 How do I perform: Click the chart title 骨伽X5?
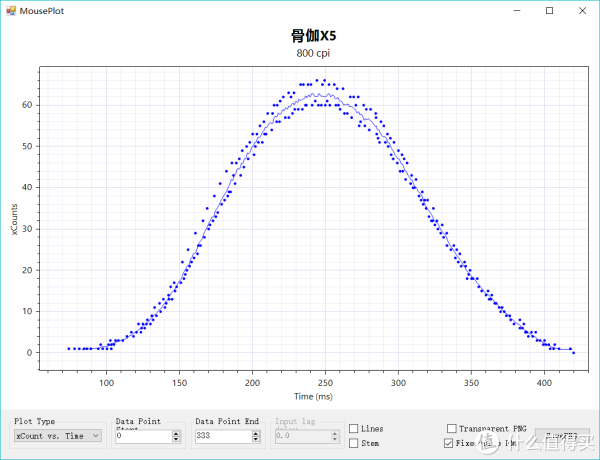[313, 36]
